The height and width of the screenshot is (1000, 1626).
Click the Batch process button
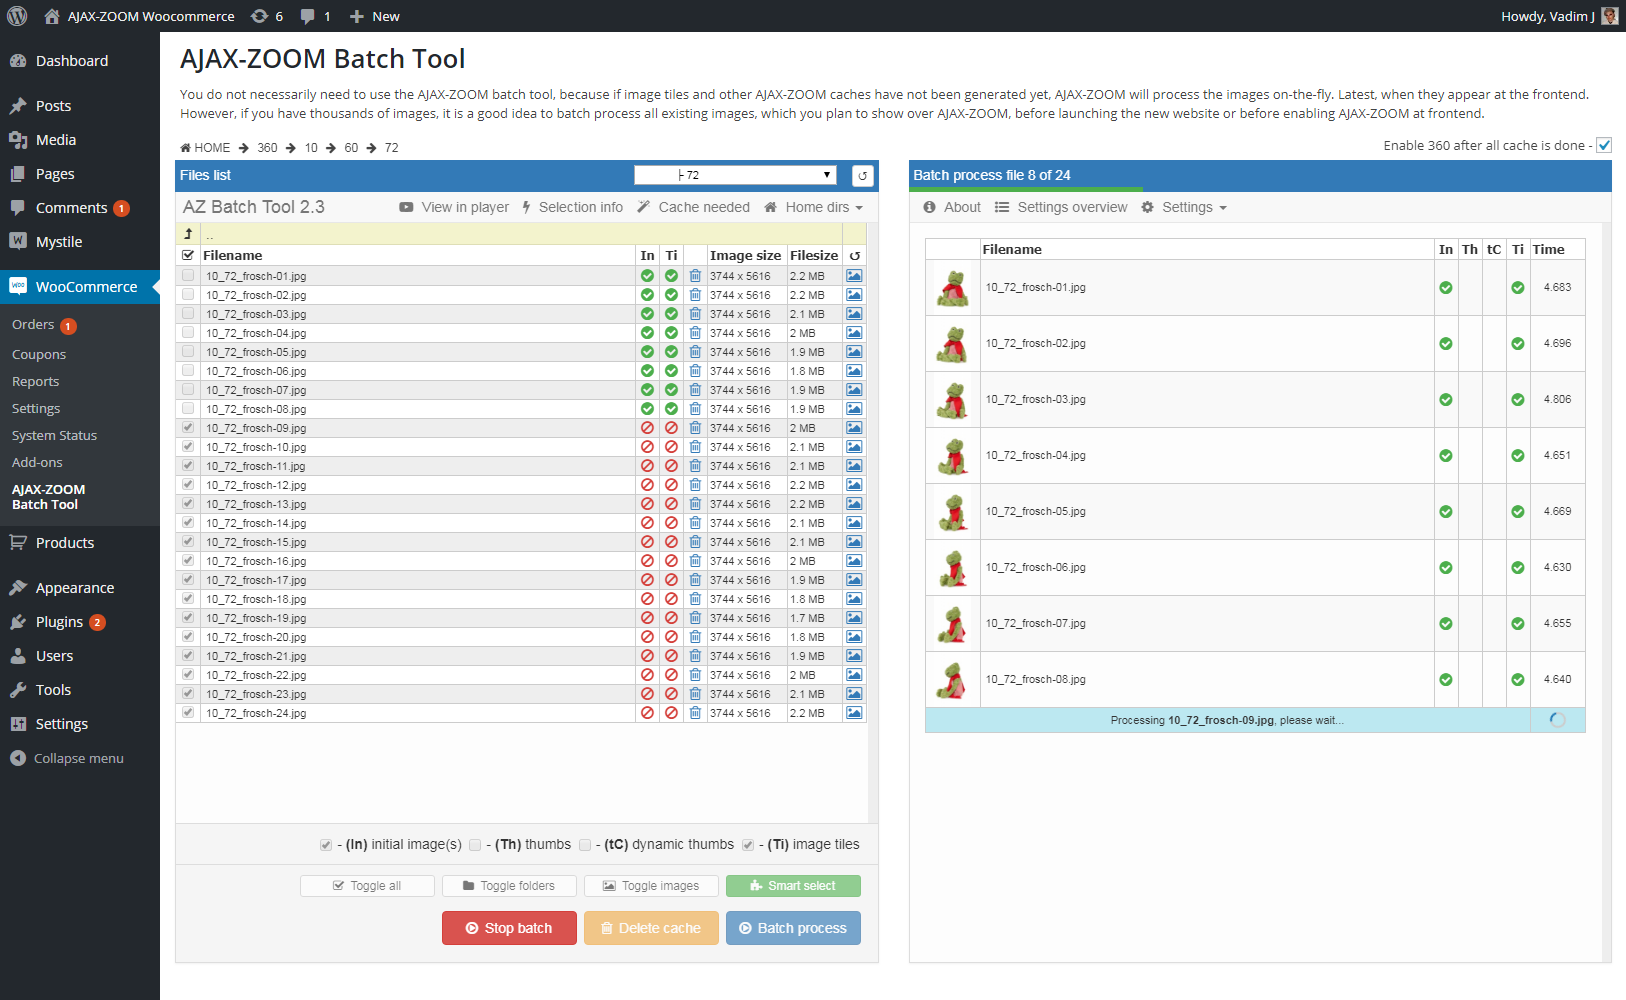point(793,928)
